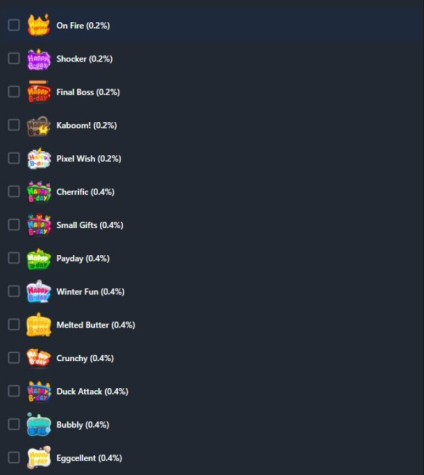This screenshot has height=475, width=424.
Task: Pick the teal Bubbly icon
Action: 39,425
